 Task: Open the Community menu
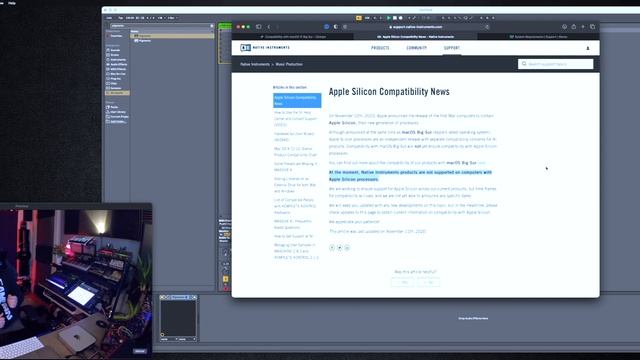pyautogui.click(x=416, y=48)
